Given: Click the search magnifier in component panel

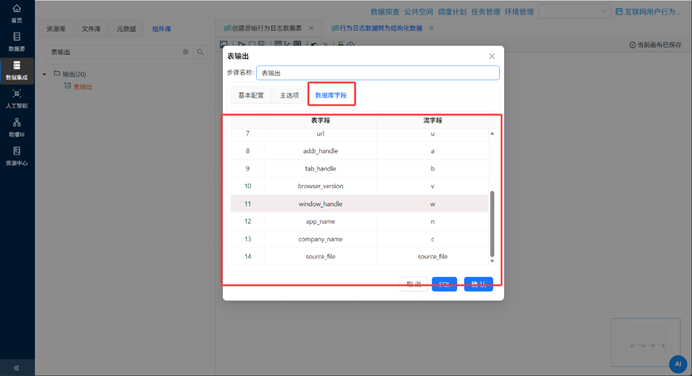Looking at the screenshot, I should click(200, 52).
